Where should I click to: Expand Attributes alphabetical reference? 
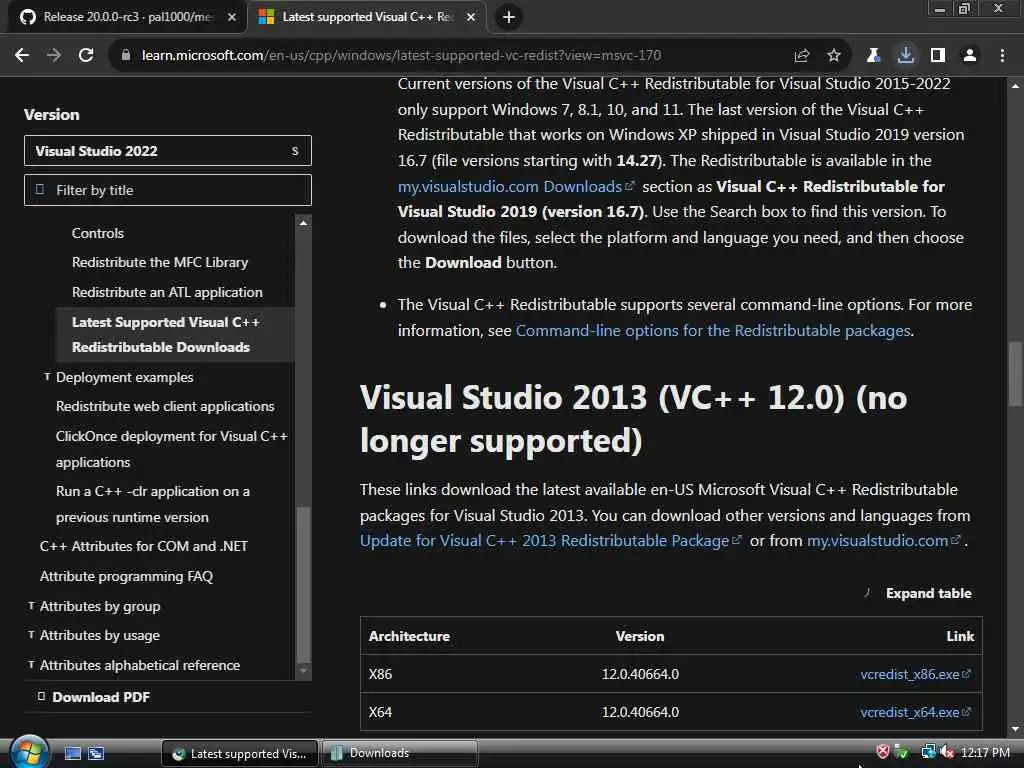[x=31, y=665]
